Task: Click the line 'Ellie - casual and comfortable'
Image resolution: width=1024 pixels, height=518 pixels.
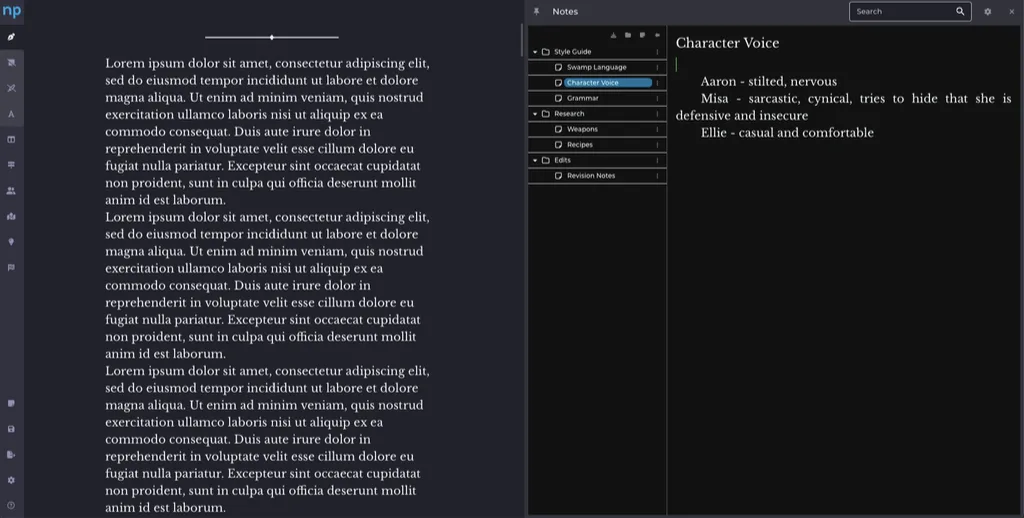Action: (x=787, y=133)
